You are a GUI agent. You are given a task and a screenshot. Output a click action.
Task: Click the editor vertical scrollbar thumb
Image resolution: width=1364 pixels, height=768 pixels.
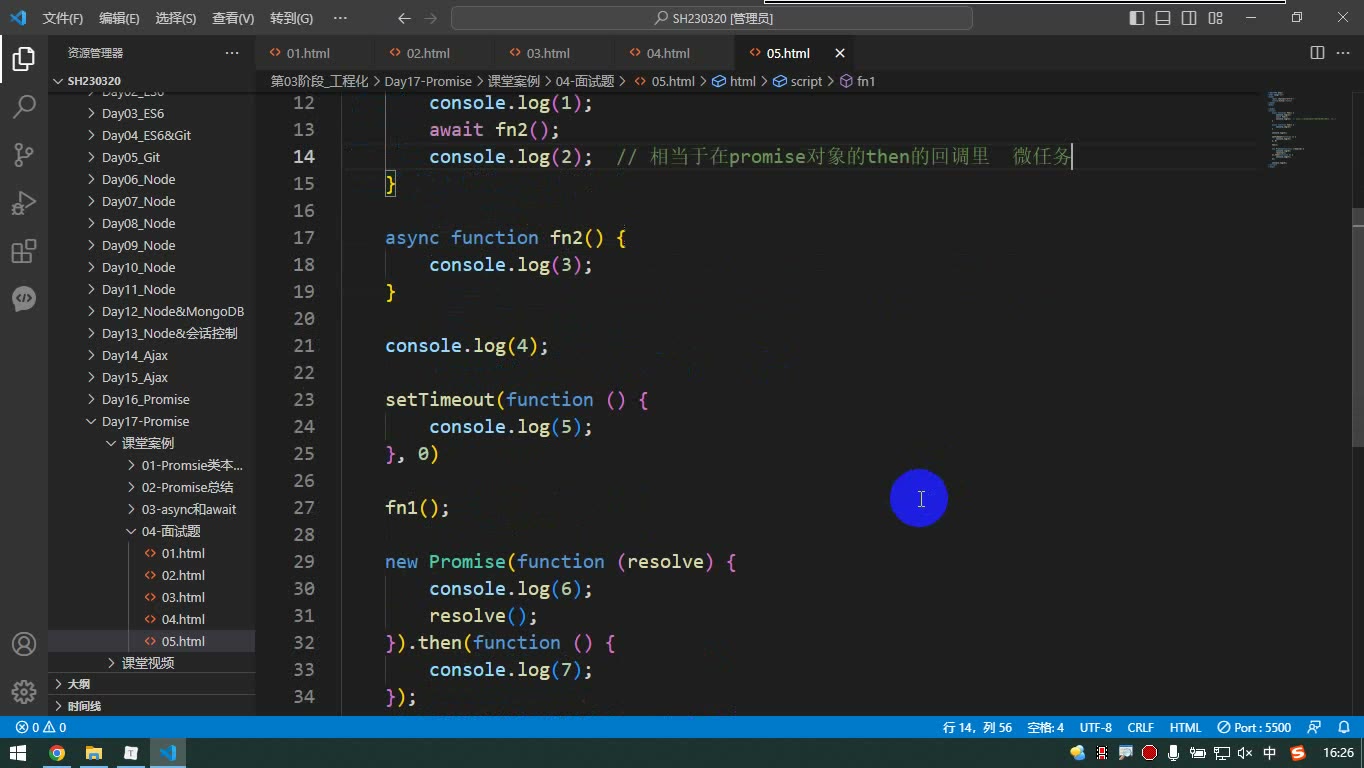(x=1357, y=328)
